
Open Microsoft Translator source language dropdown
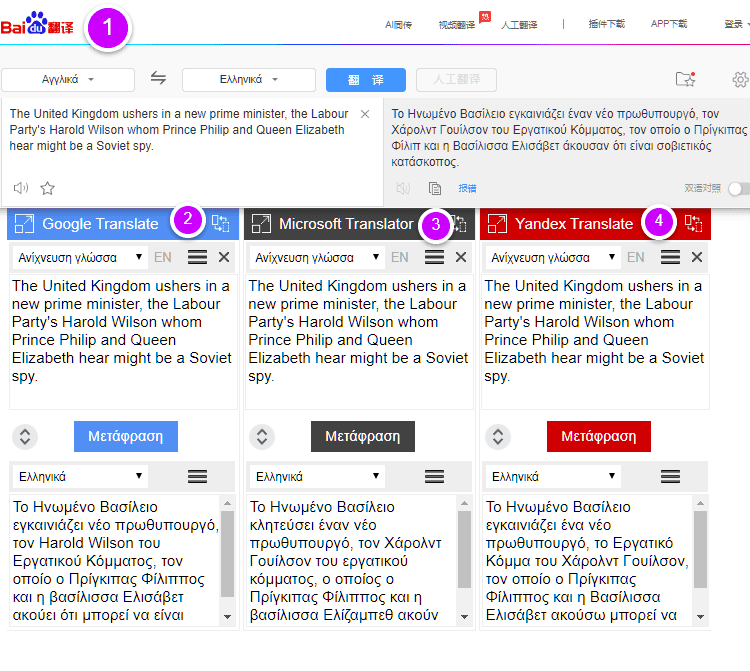point(317,257)
